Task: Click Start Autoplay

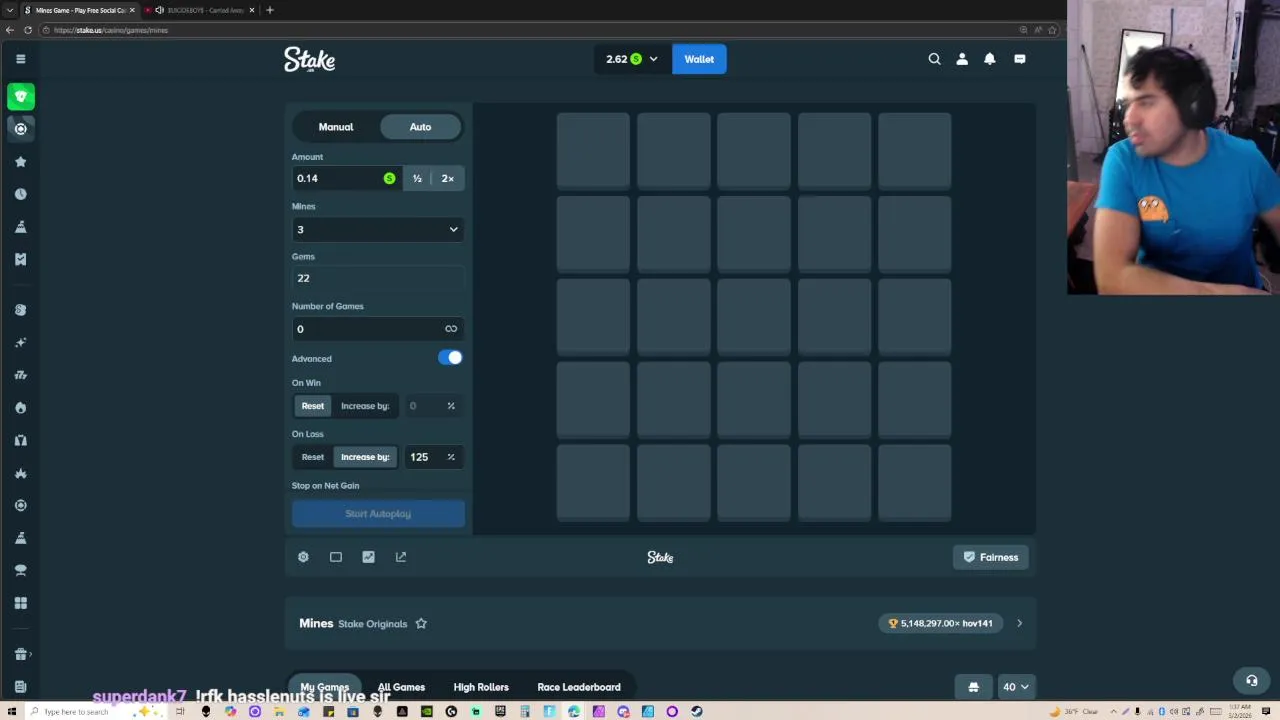Action: [378, 514]
